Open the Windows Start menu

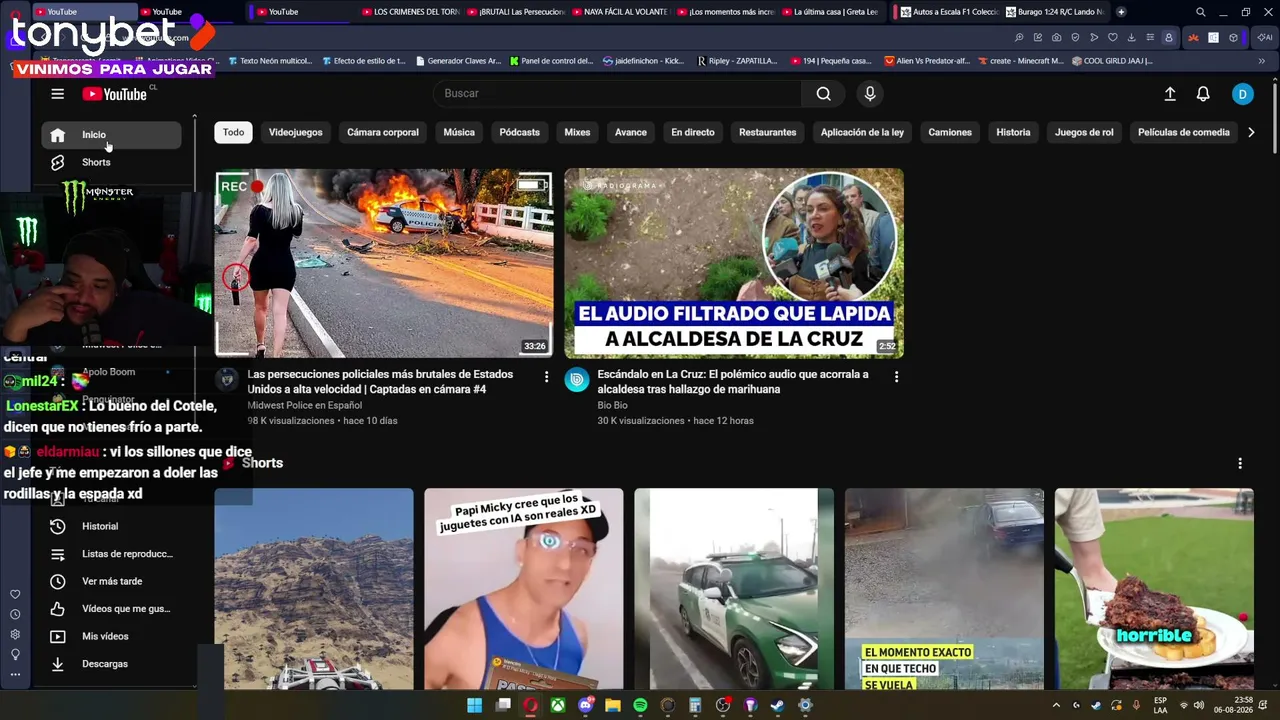475,705
